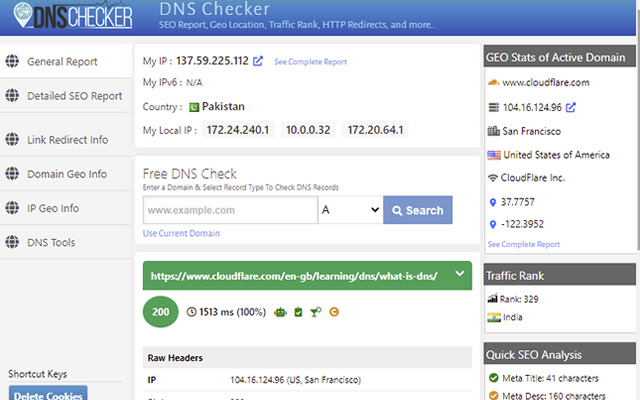The image size is (640, 400).
Task: Click location pin beside -122.3952
Action: [x=493, y=224]
